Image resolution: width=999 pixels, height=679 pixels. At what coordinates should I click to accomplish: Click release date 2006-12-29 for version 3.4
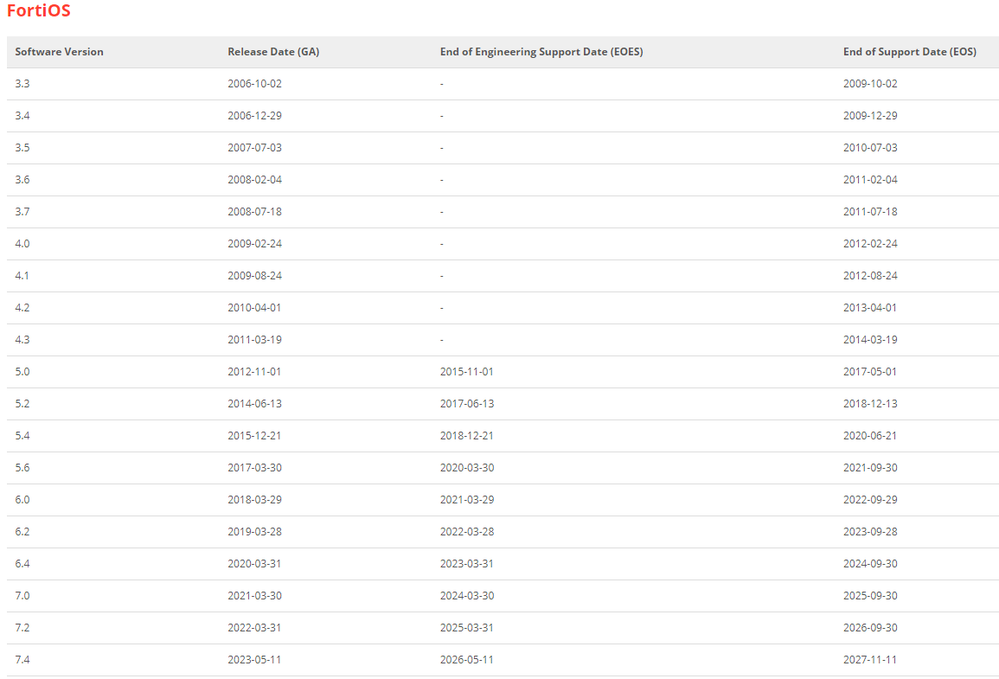pos(254,116)
